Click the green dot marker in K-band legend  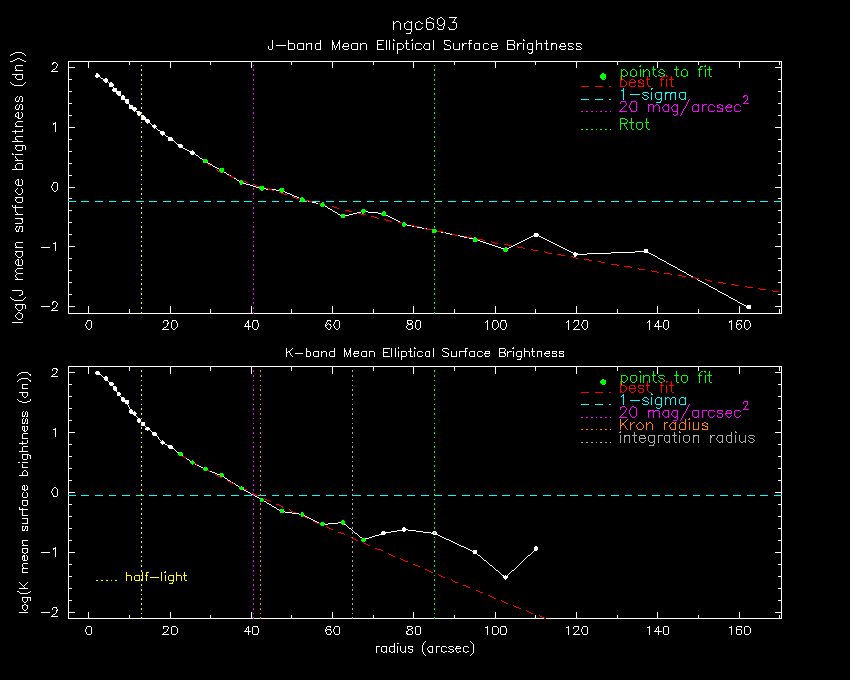click(x=603, y=383)
